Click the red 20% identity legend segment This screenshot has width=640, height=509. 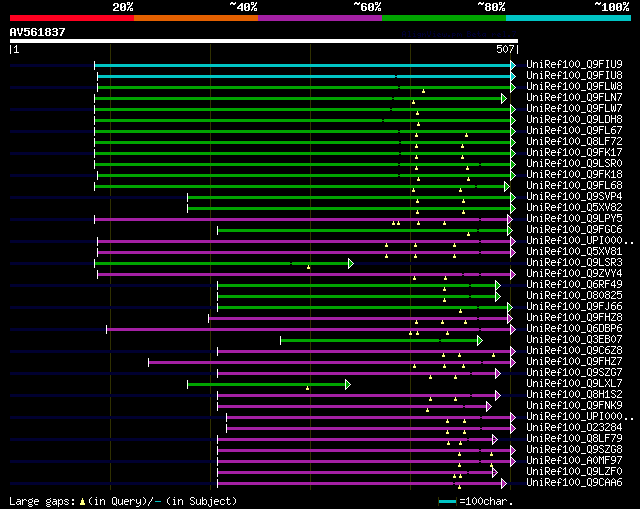(x=72, y=18)
